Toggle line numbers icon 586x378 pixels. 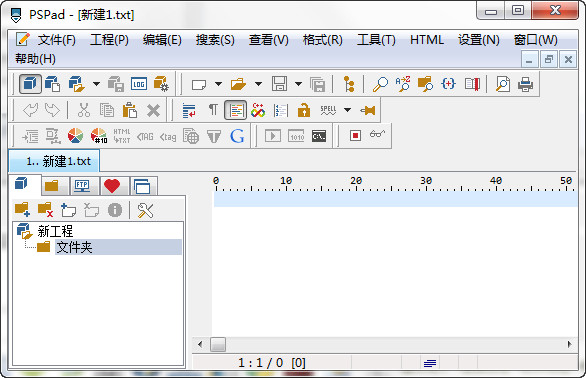[281, 110]
